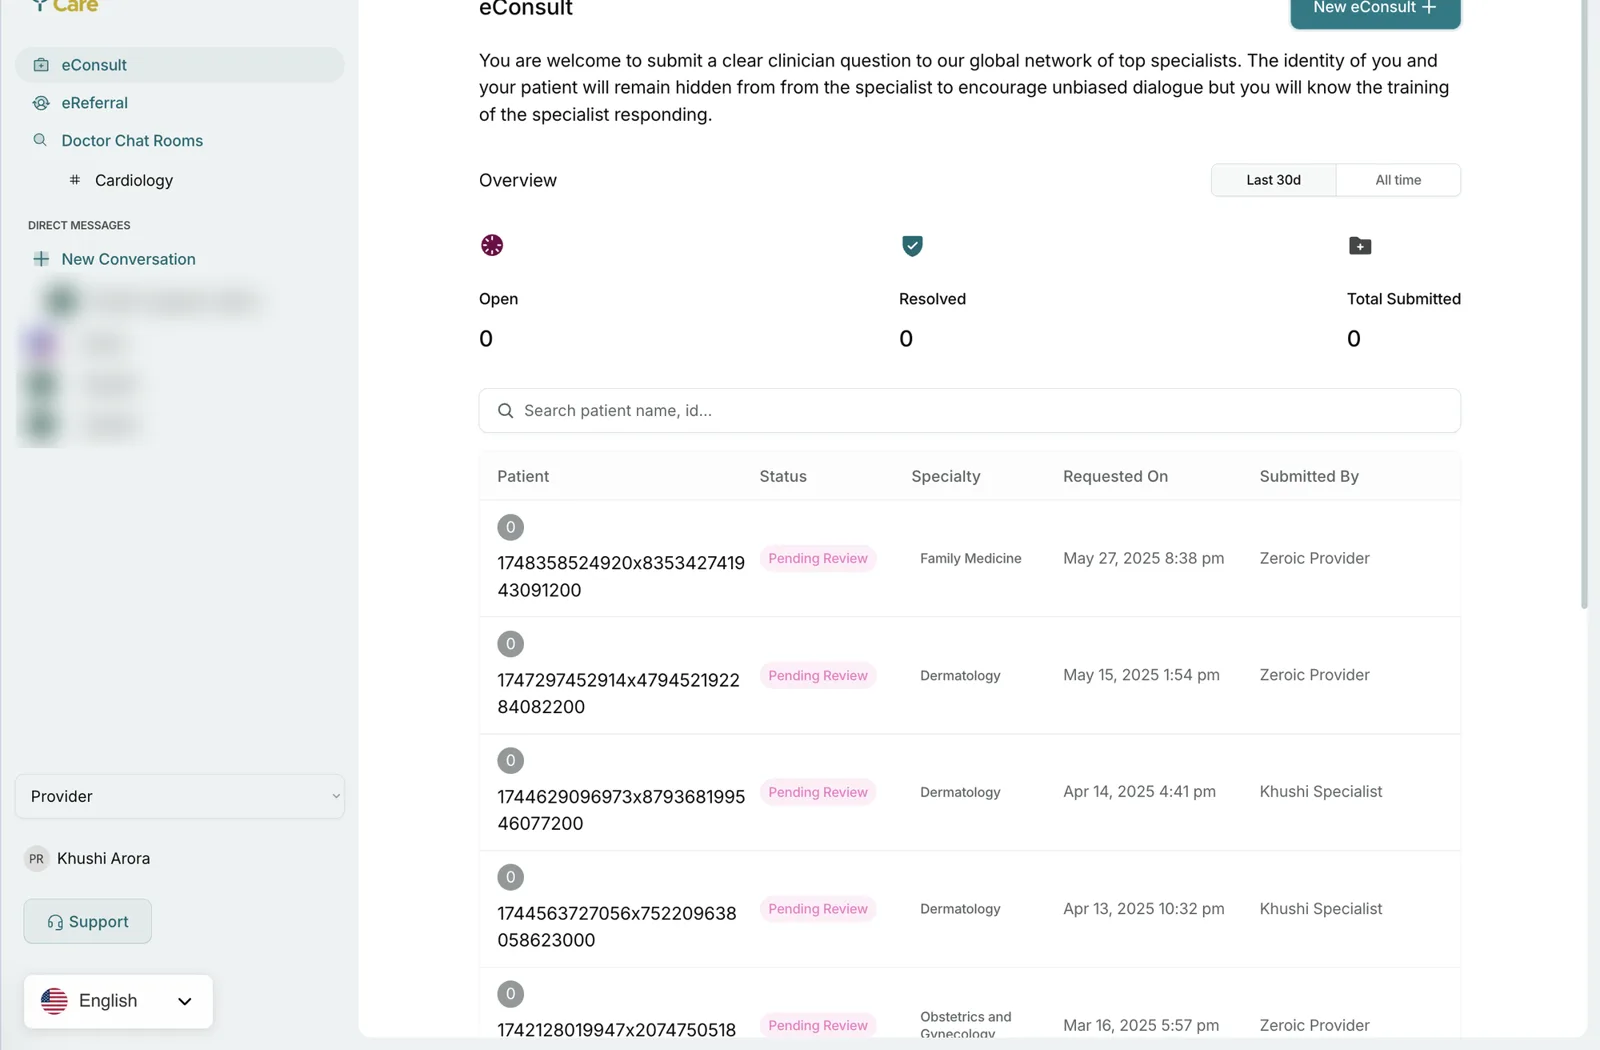Click the hash icon beside Cardiology

click(x=75, y=180)
